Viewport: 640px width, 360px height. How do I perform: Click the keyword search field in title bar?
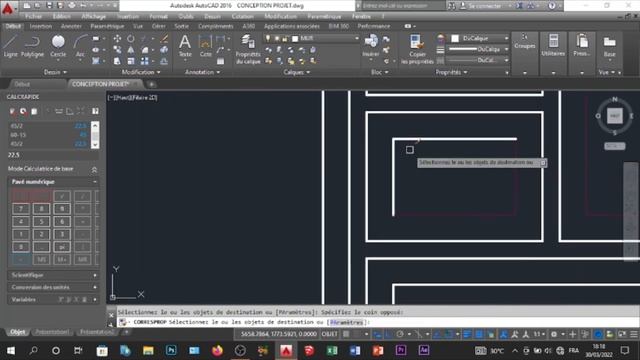(x=403, y=6)
